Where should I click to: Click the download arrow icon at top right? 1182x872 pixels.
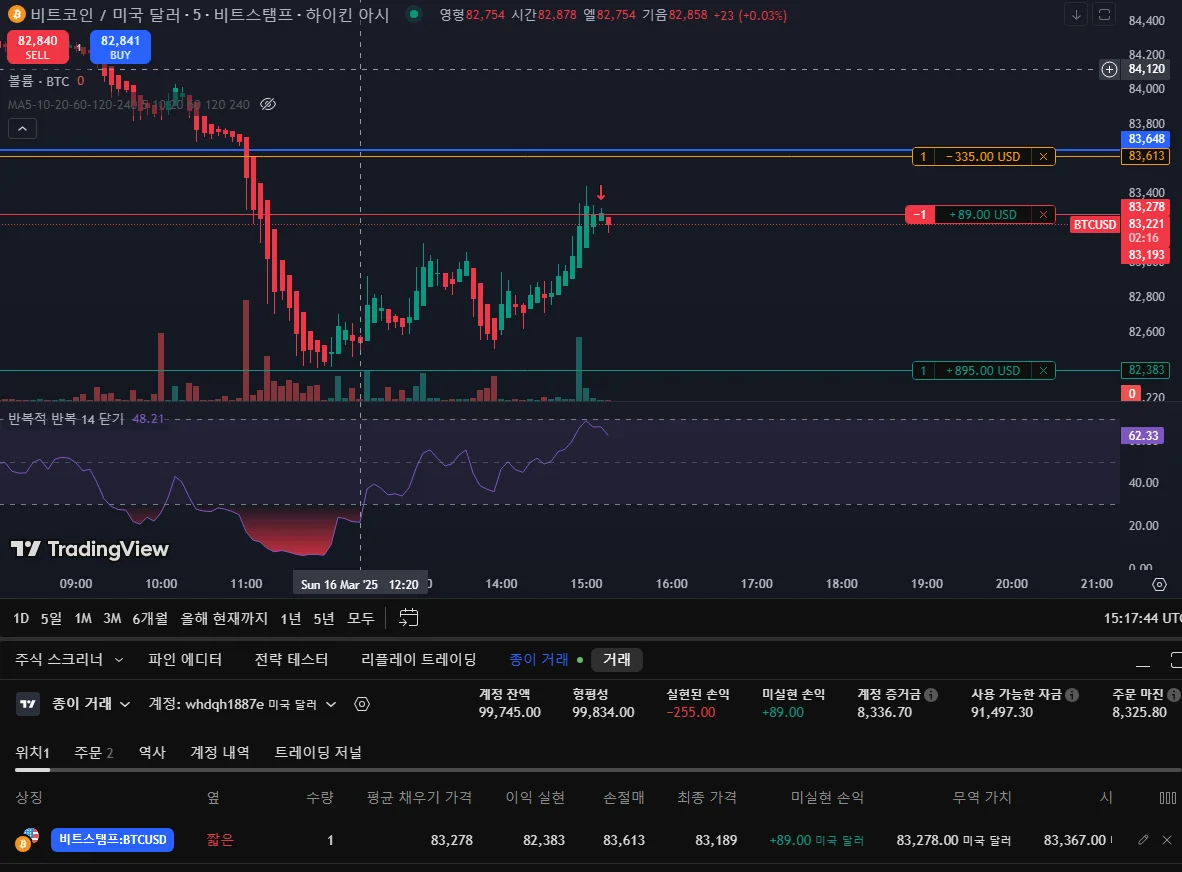(x=1076, y=14)
